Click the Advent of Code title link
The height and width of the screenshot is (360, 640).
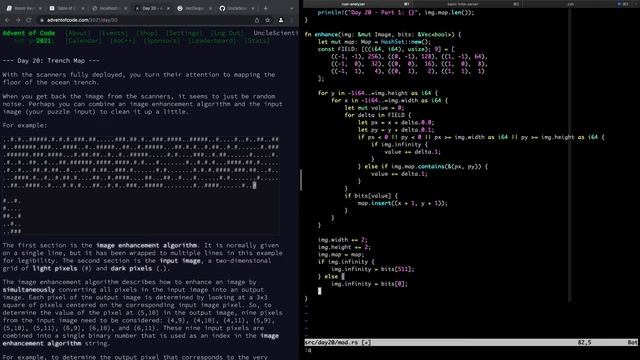29,33
